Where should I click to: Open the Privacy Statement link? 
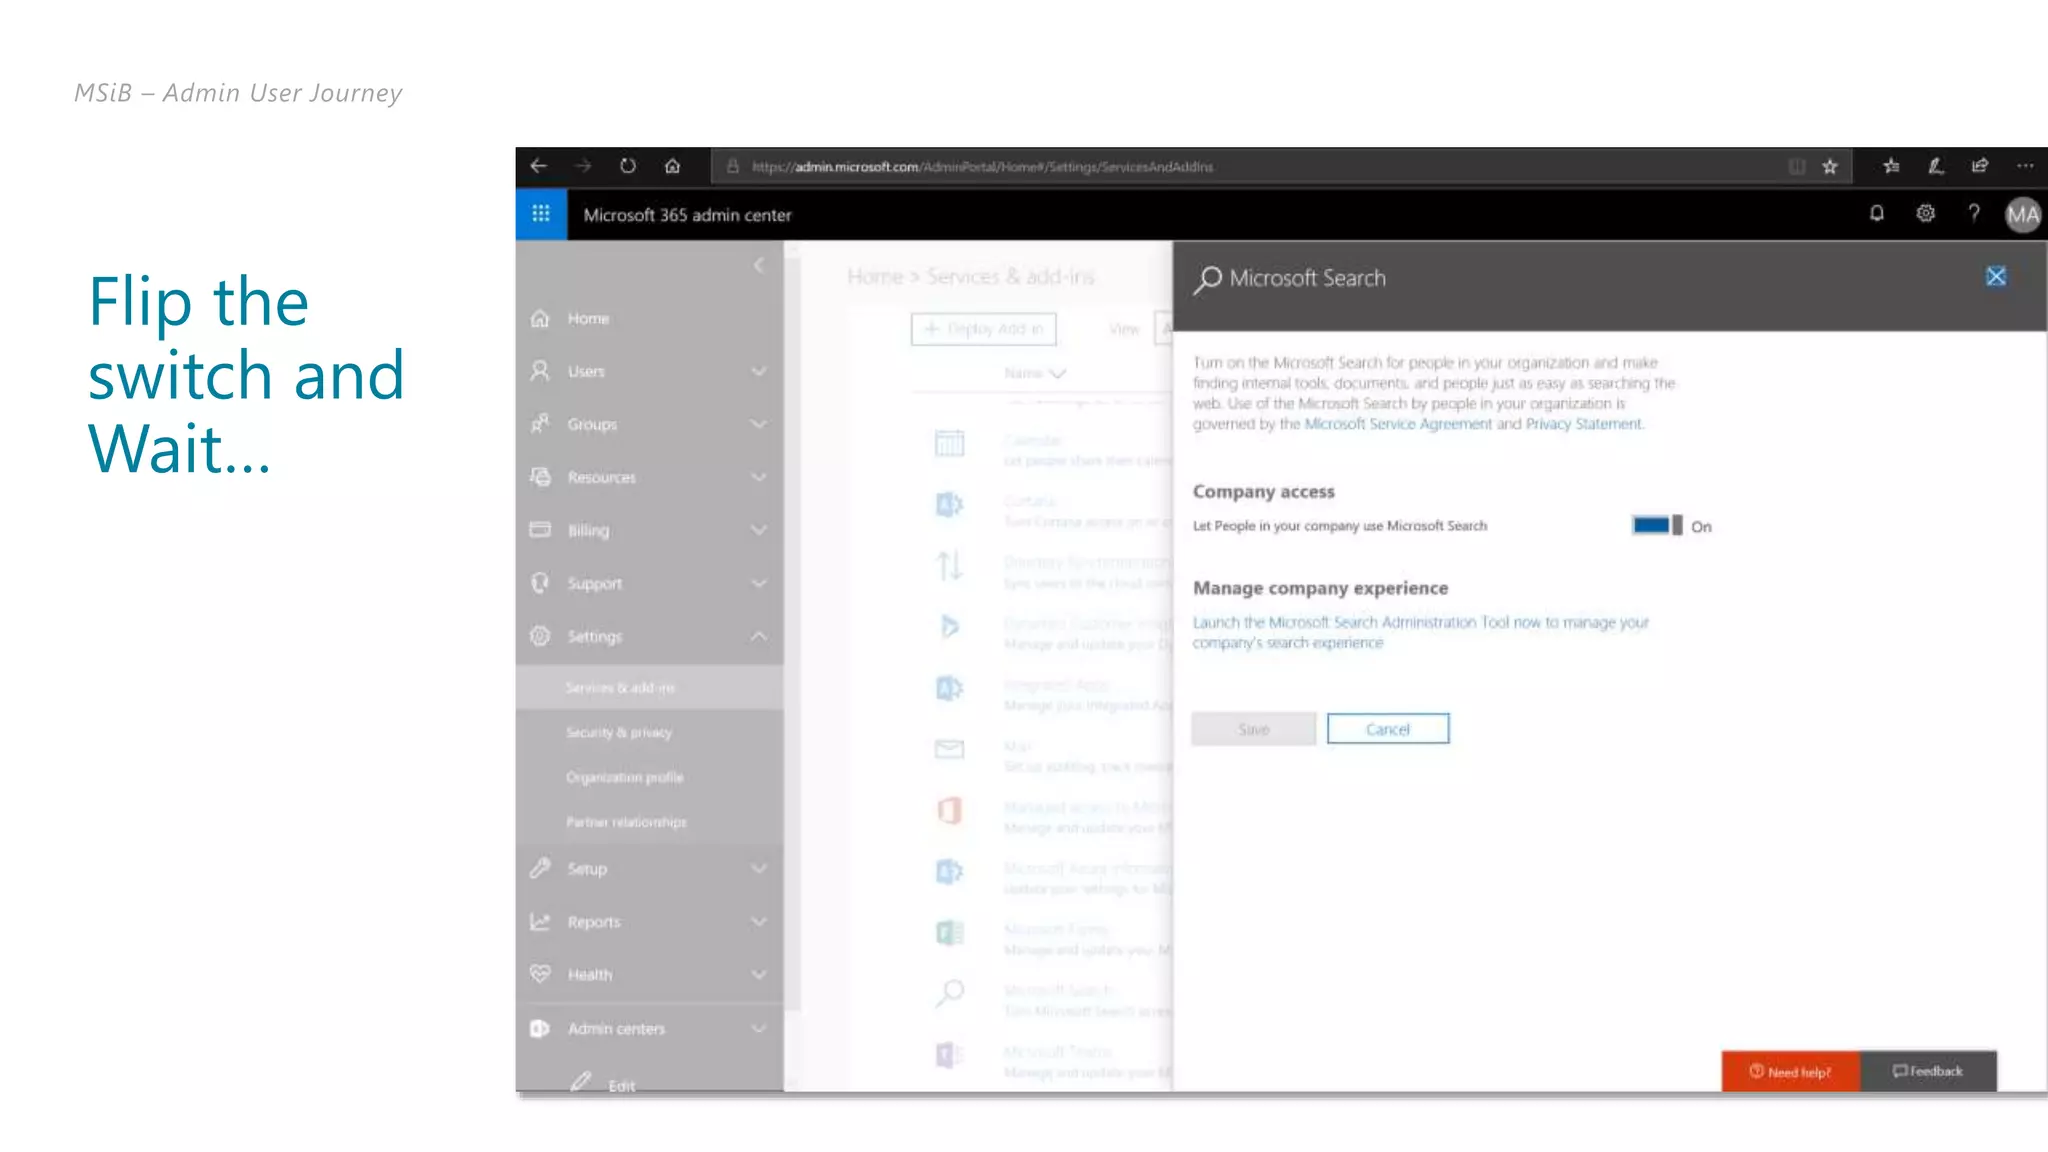[1584, 424]
